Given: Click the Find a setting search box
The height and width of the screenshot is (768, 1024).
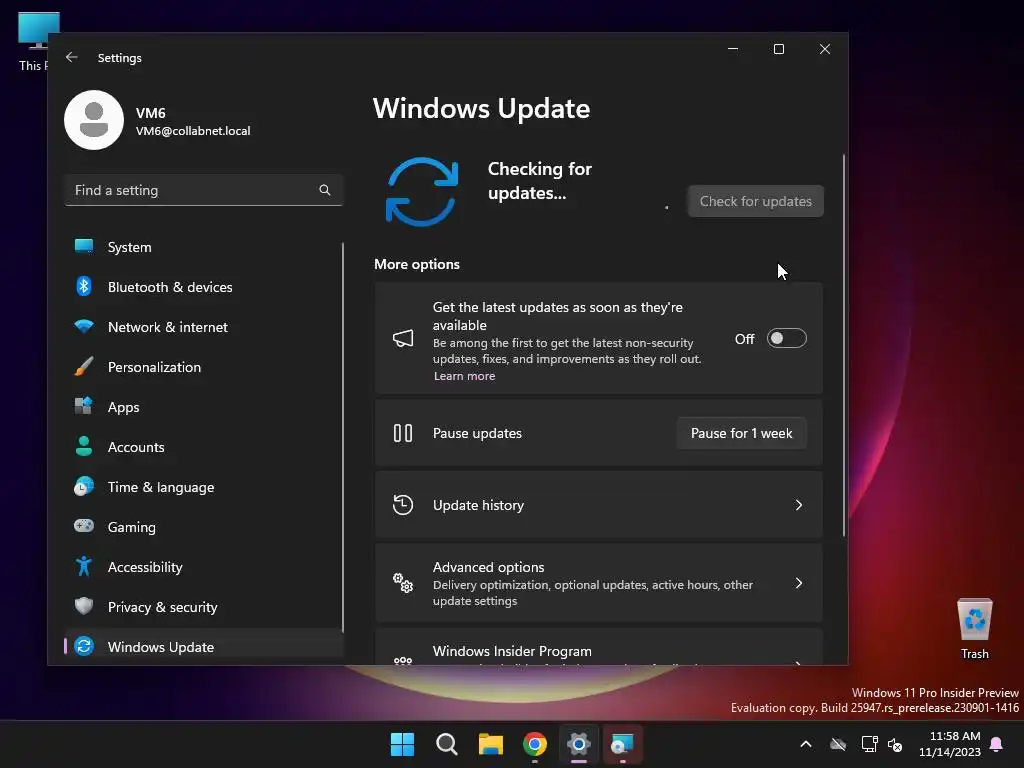Looking at the screenshot, I should coord(203,190).
